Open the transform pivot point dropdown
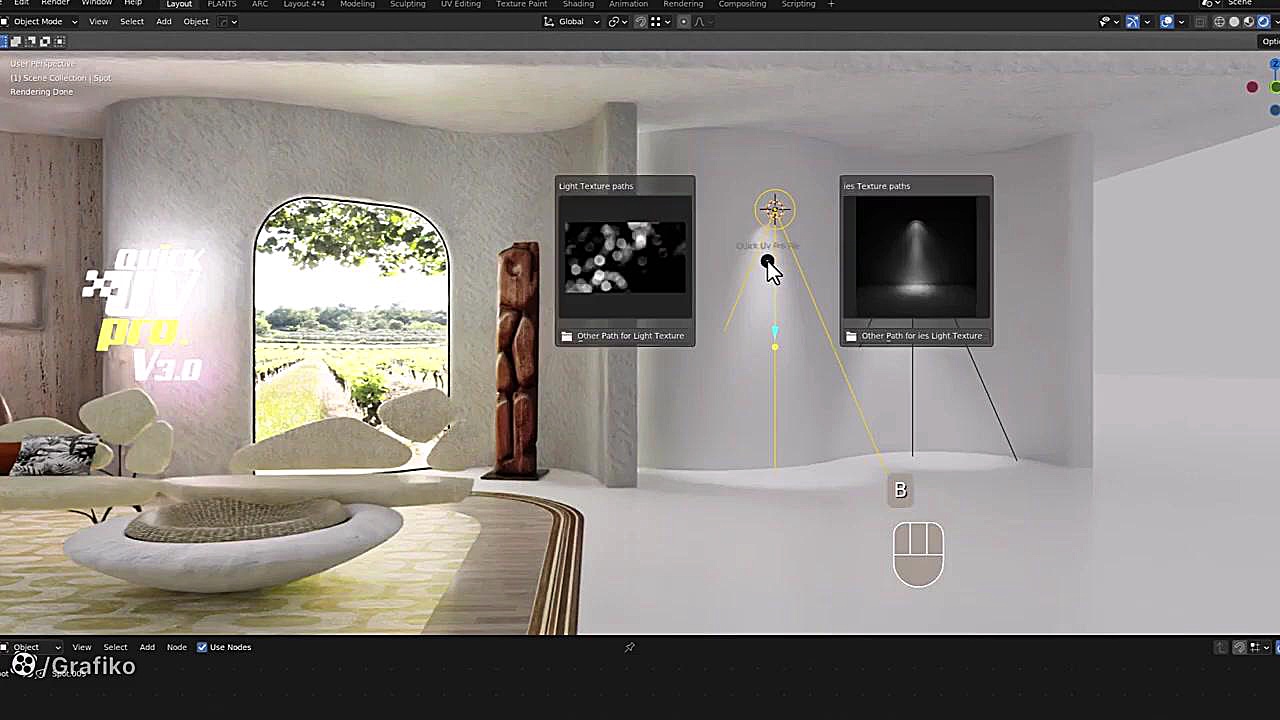 click(617, 21)
